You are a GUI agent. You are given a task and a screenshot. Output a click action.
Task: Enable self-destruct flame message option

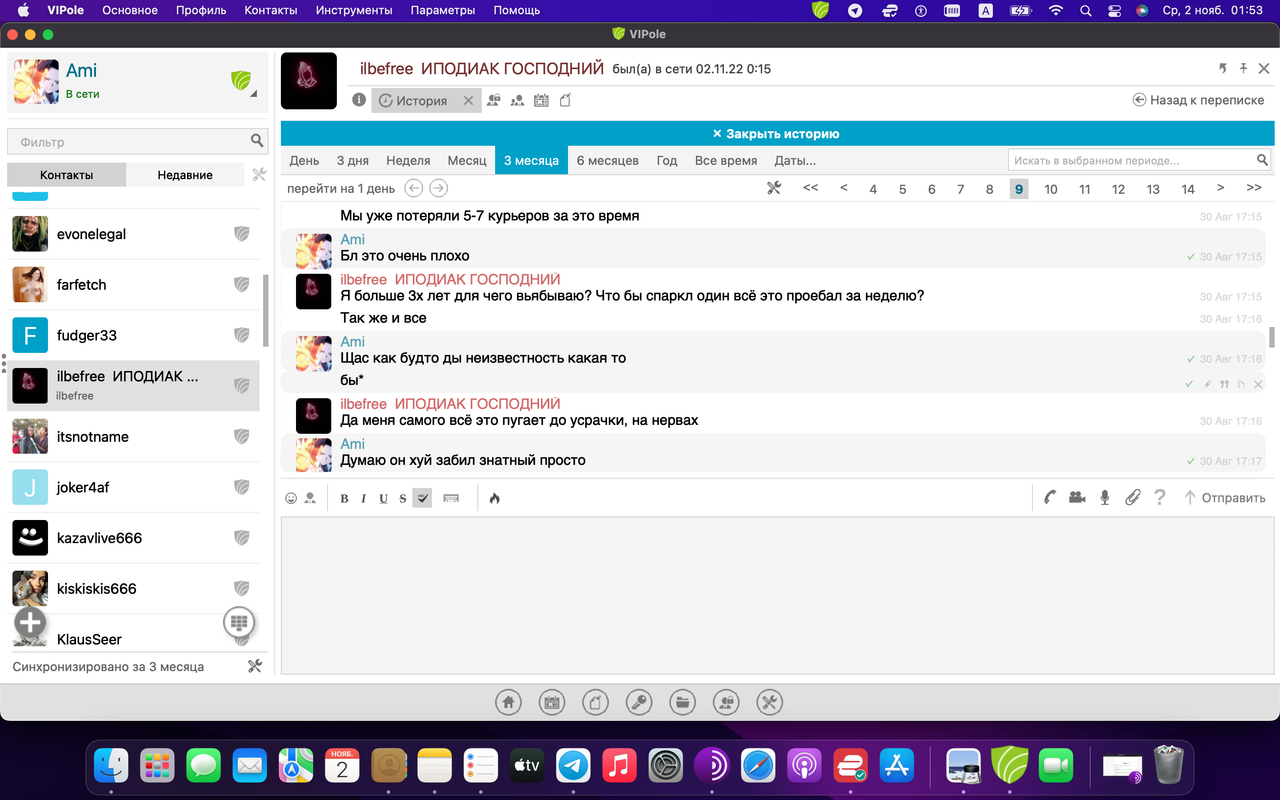pyautogui.click(x=494, y=498)
